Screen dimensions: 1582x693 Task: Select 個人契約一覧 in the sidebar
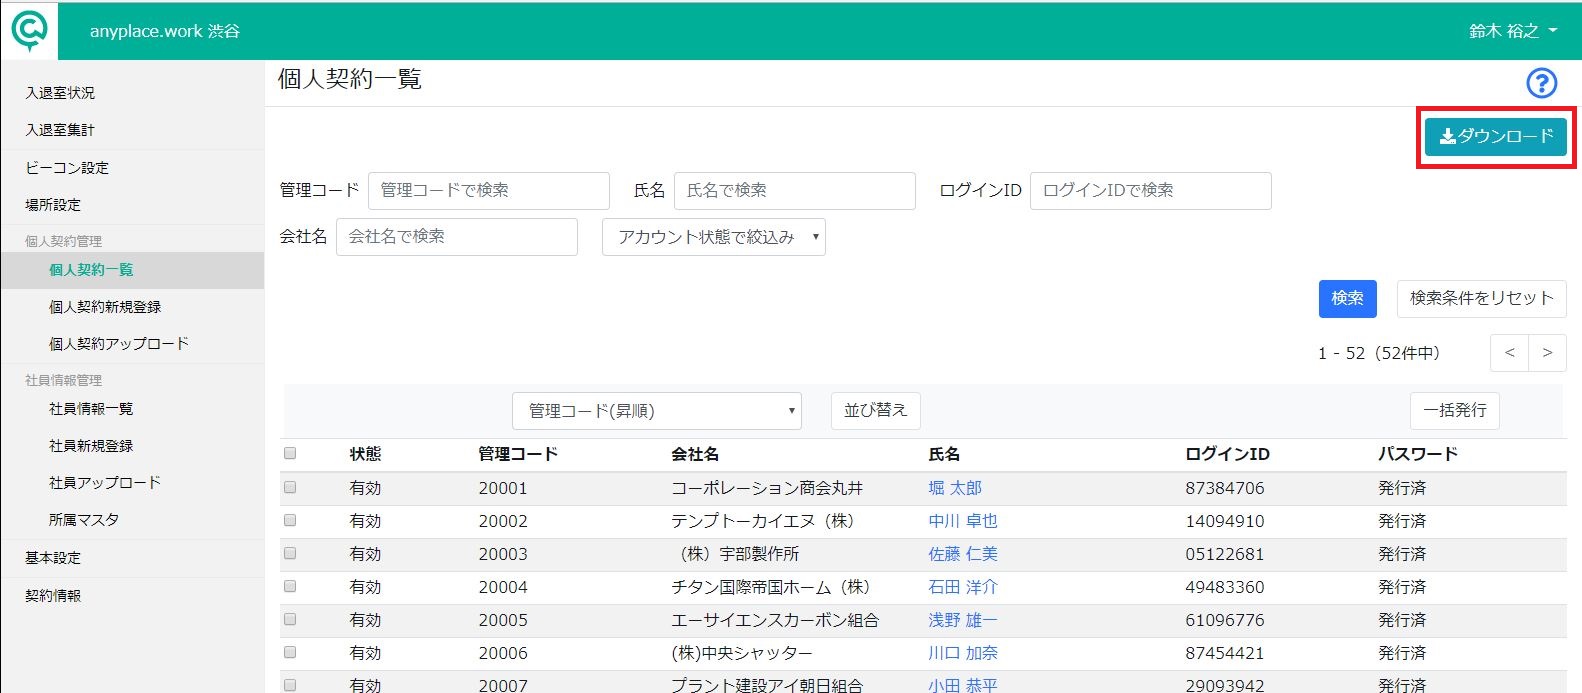point(132,270)
